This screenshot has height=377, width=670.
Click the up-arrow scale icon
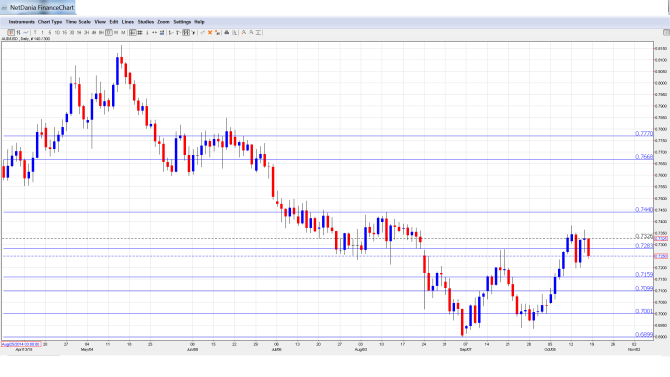178,32
